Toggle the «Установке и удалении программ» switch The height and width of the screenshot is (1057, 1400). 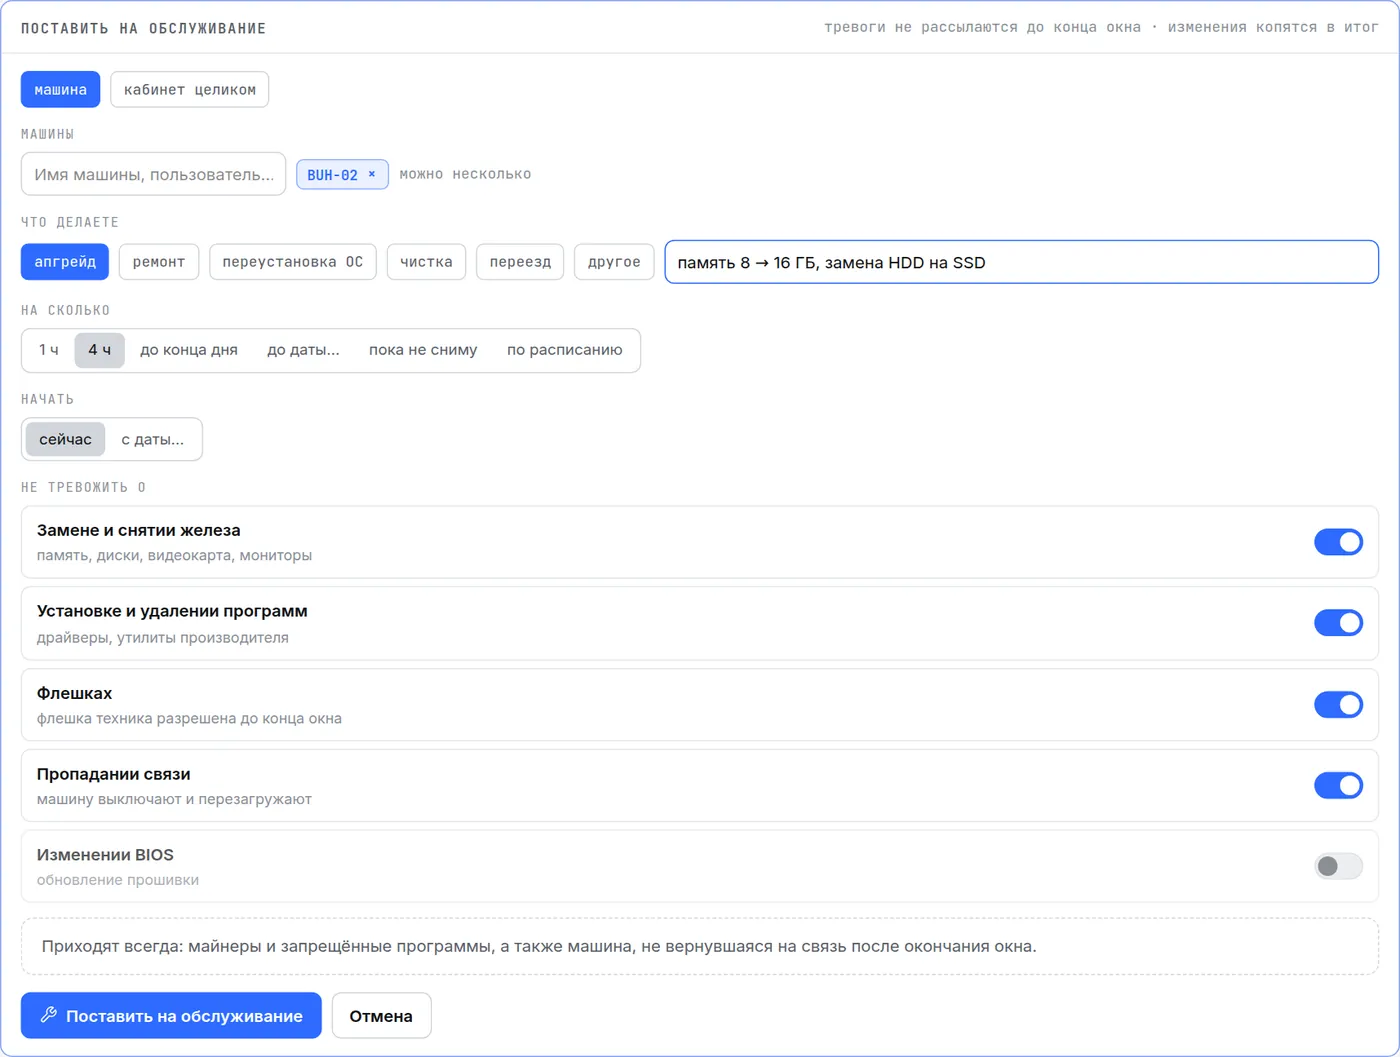(1338, 623)
